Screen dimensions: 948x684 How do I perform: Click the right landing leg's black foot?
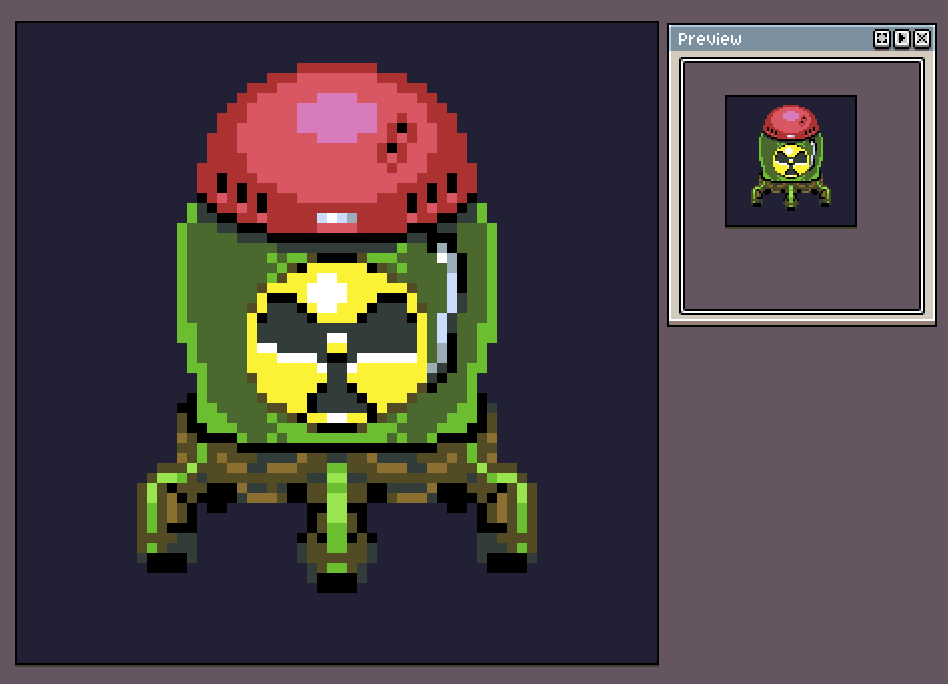(x=507, y=562)
